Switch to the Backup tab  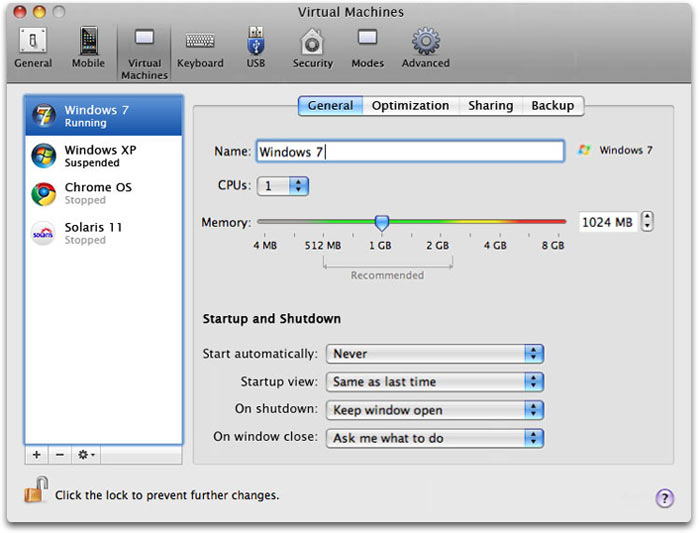[552, 106]
